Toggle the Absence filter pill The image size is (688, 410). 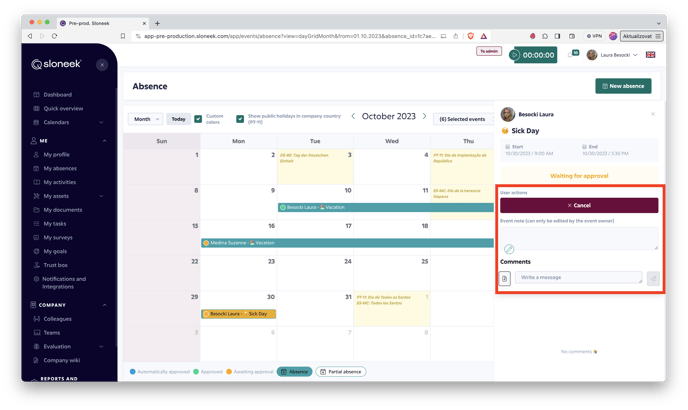(294, 372)
